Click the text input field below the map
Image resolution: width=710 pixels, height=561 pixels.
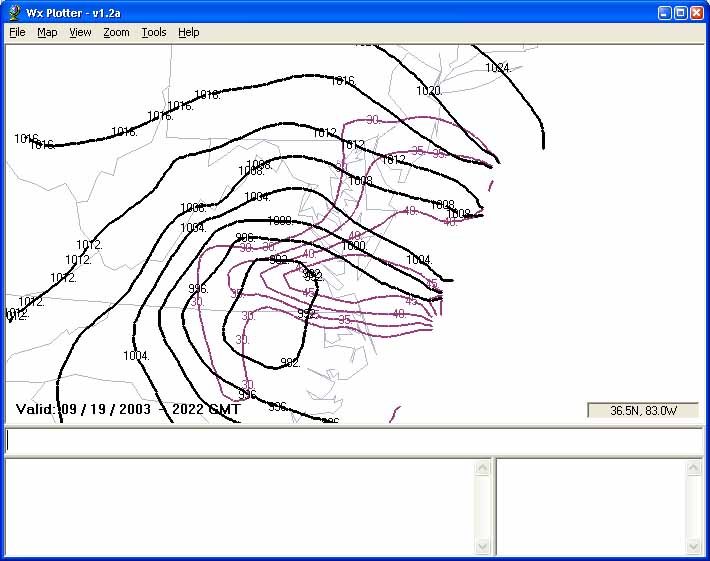pos(354,440)
